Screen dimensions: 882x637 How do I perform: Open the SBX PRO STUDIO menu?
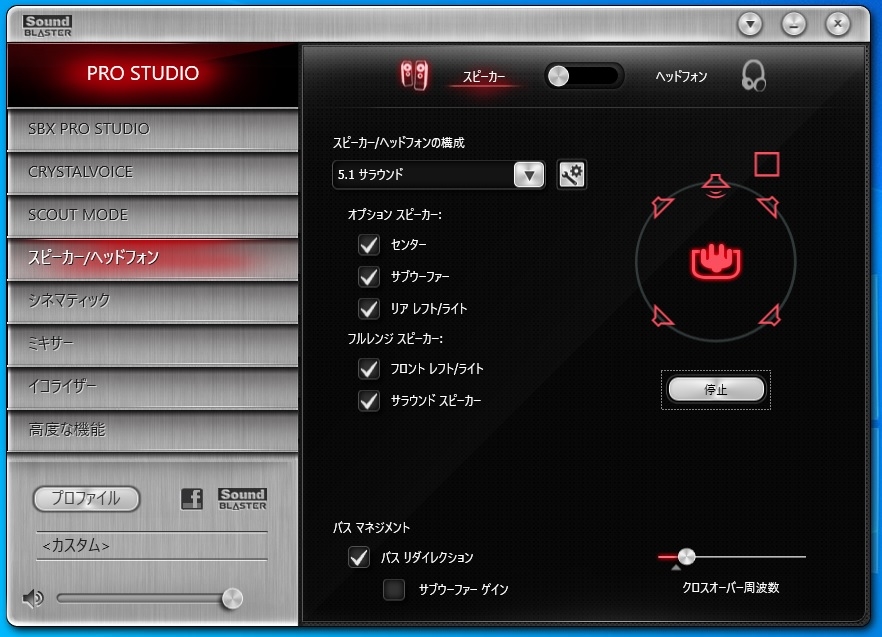tap(152, 129)
